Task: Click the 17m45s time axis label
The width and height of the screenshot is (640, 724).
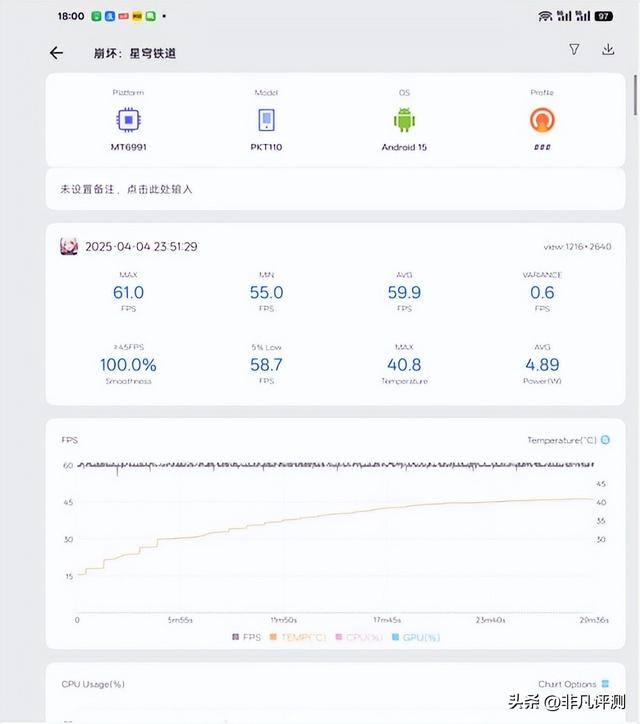Action: (387, 620)
